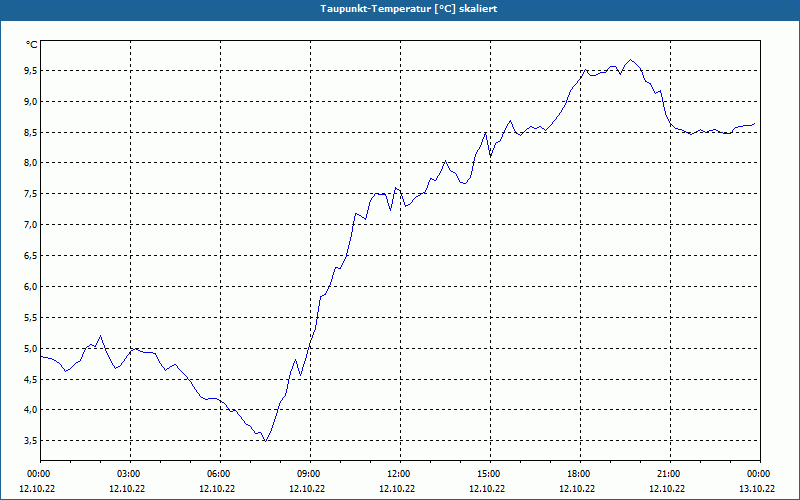Screen dimensions: 800x500
Task: Click the '13.10.22' date label
Action: (757, 488)
